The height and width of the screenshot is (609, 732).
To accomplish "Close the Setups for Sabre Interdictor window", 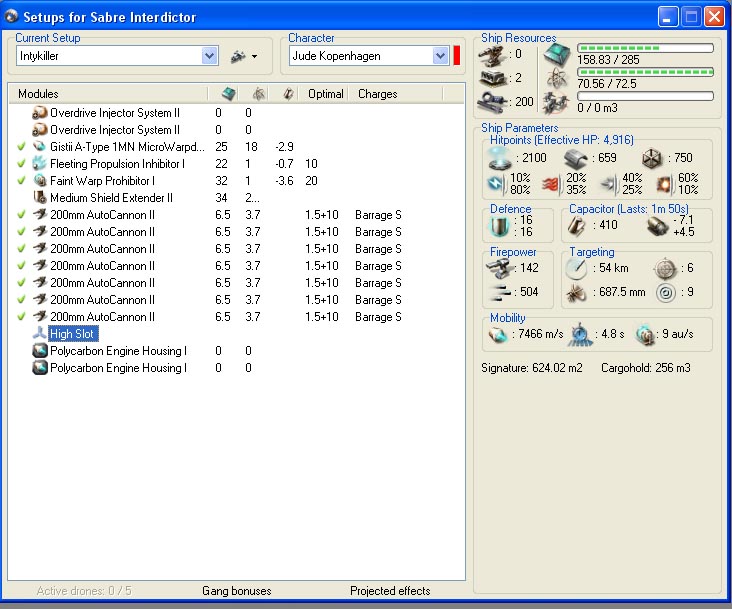I will pos(714,17).
